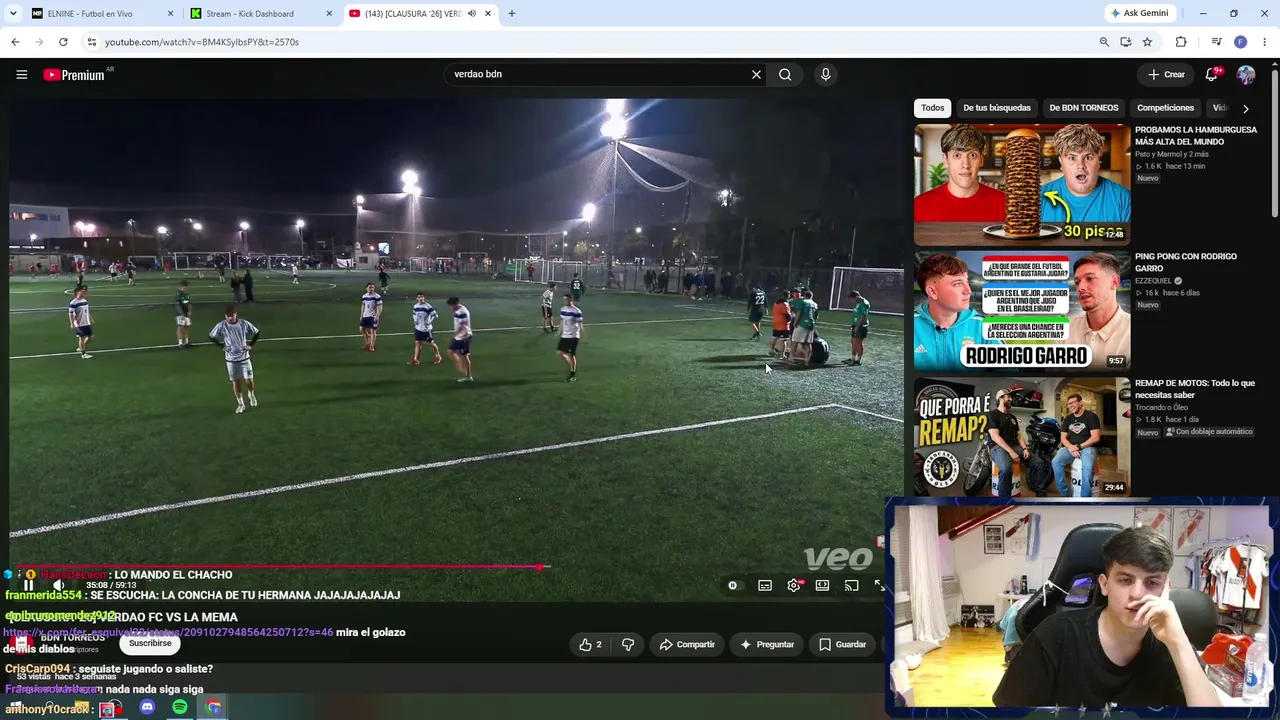Viewport: 1280px width, 720px height.
Task: Switch the player to theater mode
Action: [822, 586]
